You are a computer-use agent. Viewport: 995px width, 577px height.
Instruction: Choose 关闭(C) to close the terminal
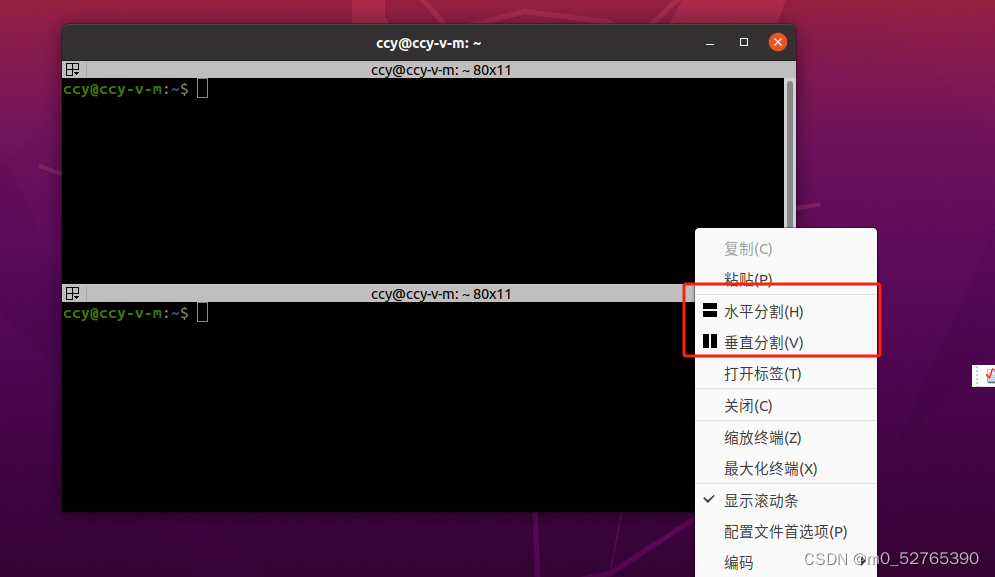click(786, 406)
